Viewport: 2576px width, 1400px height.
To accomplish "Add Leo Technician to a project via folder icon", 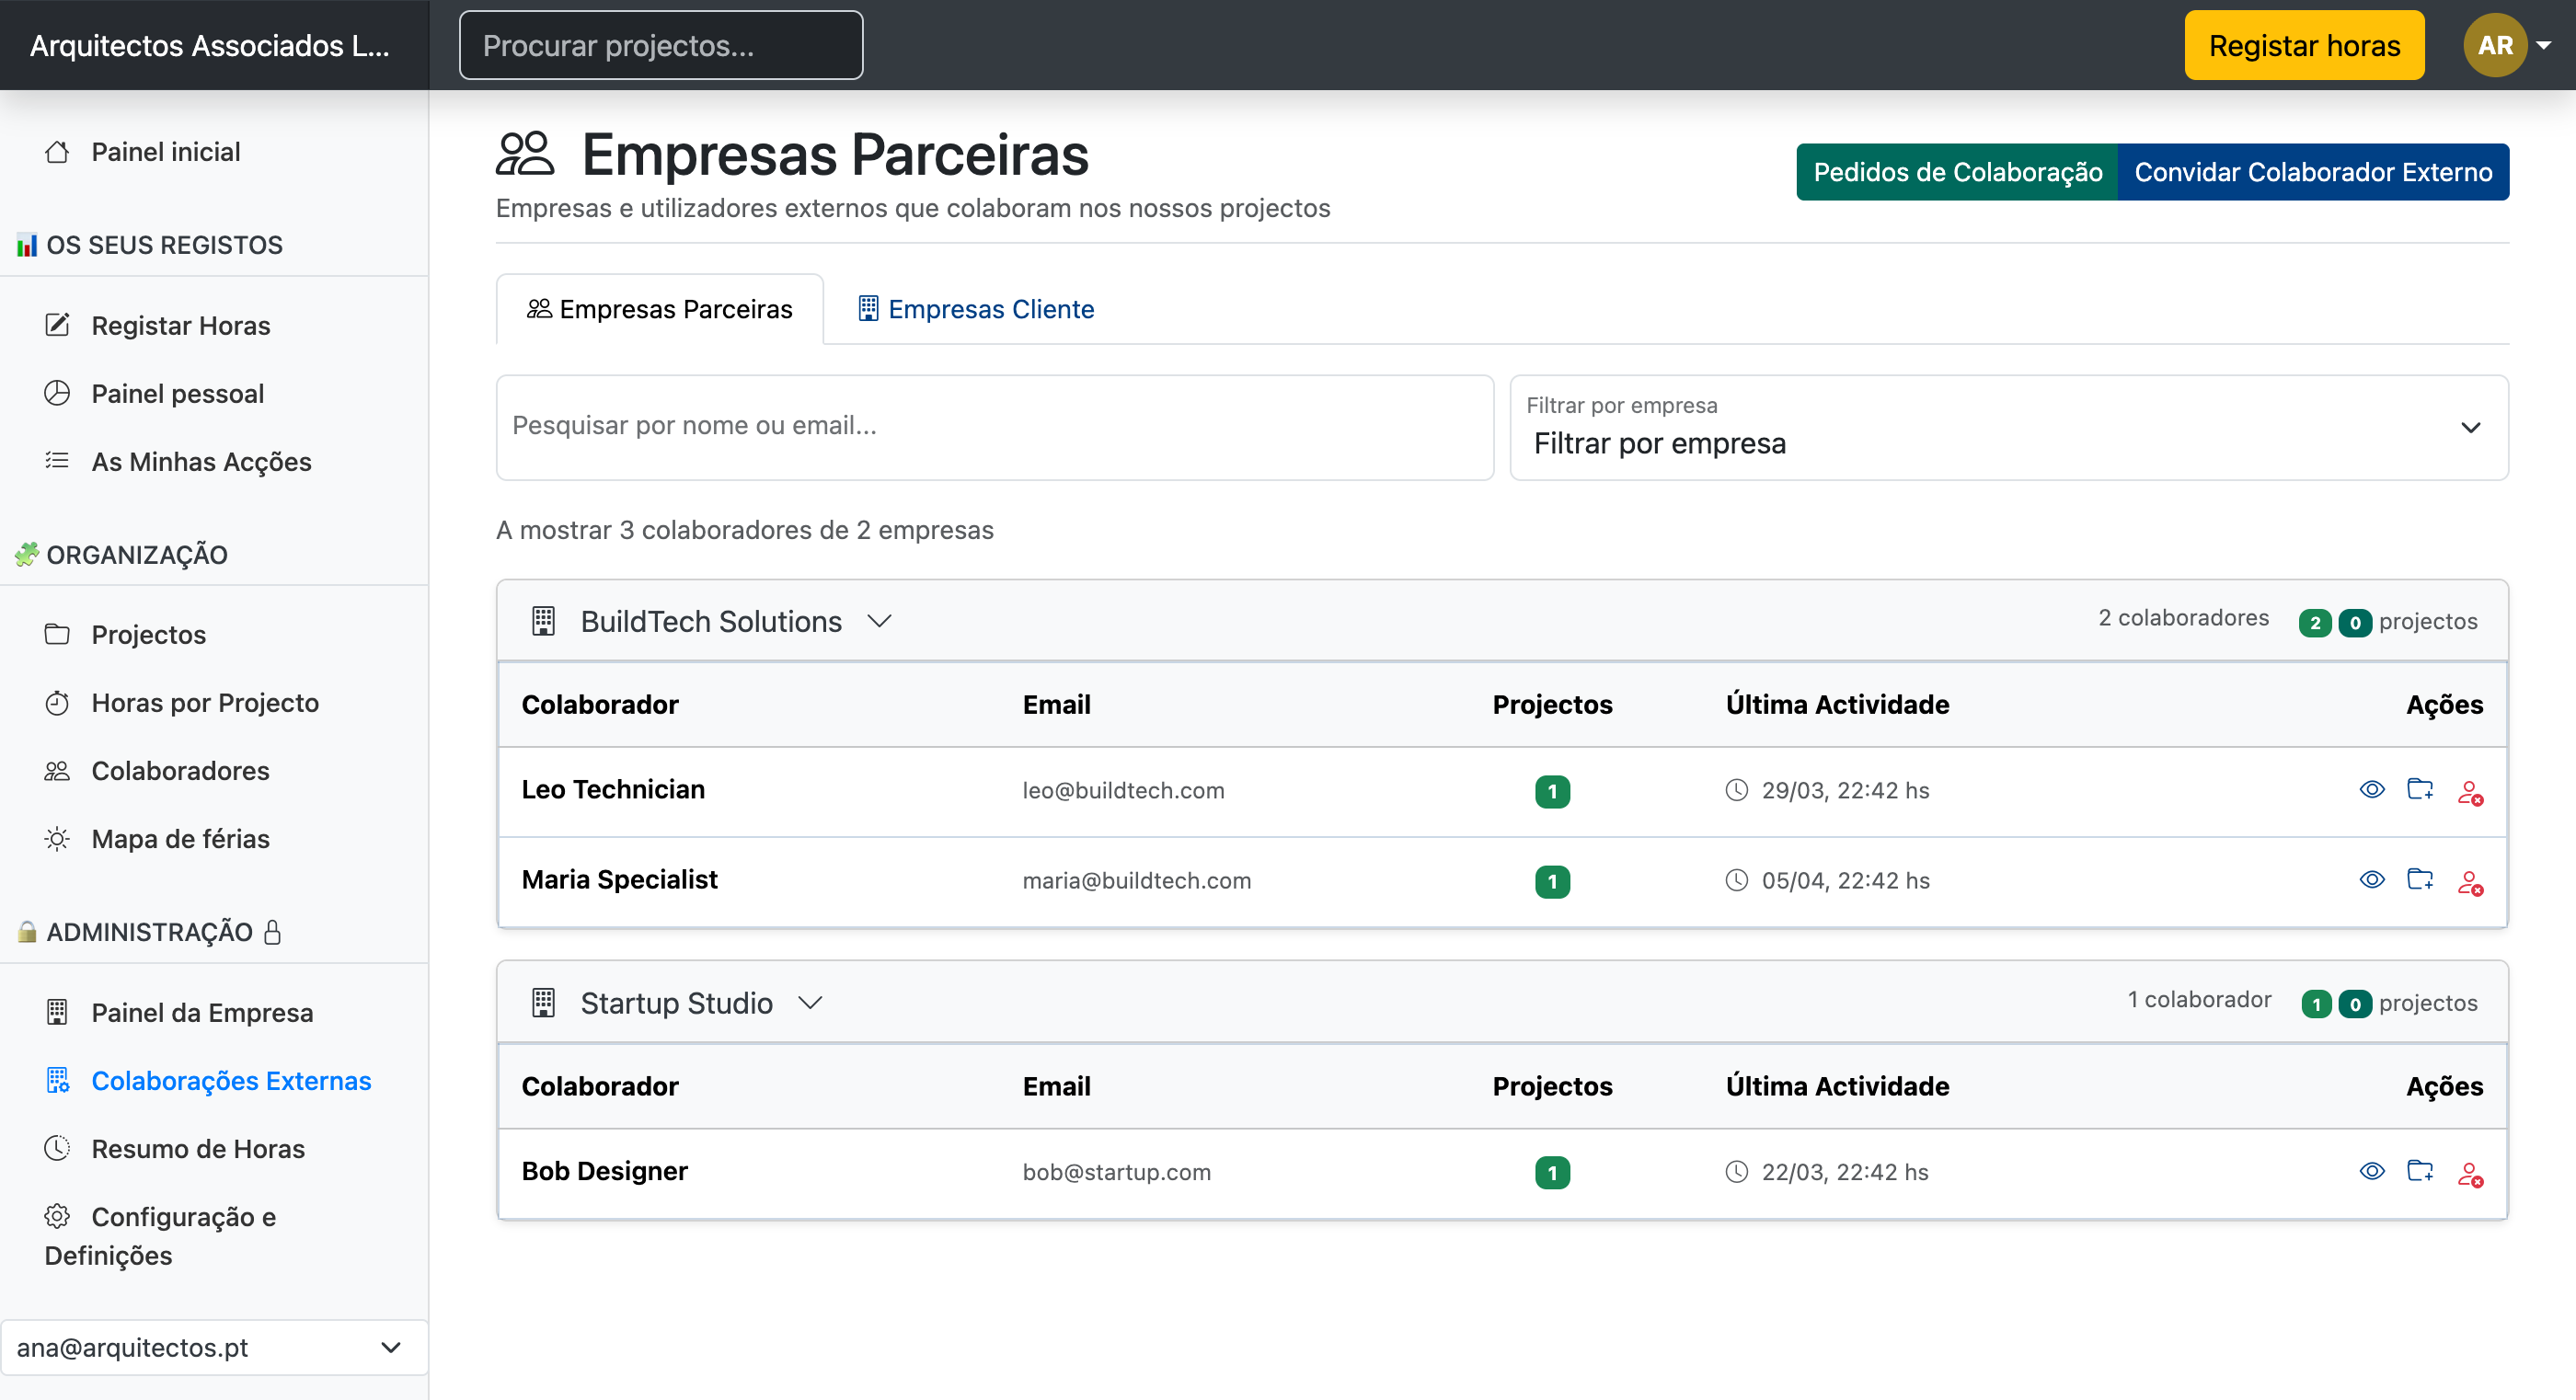I will 2421,789.
